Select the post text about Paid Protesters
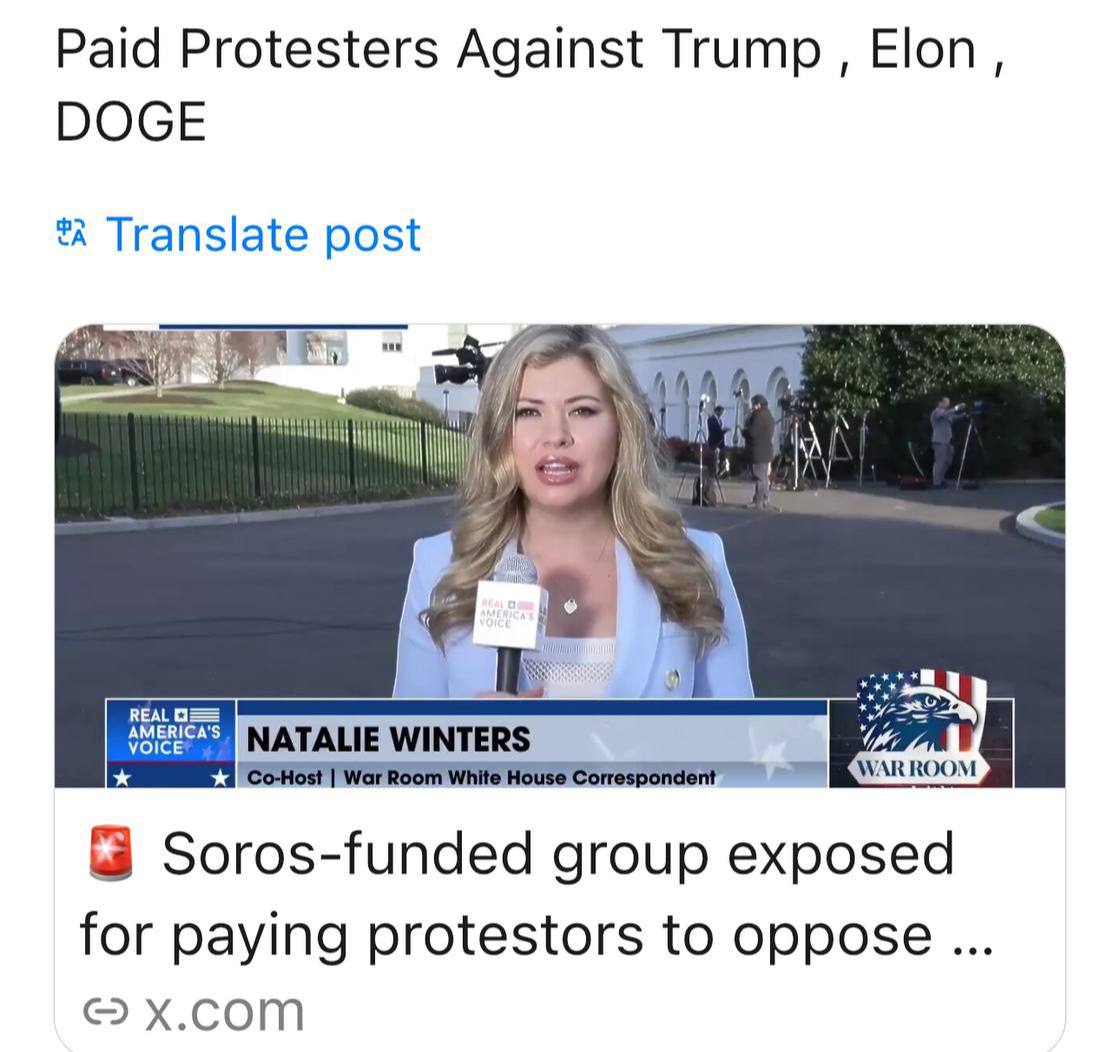 coord(530,84)
